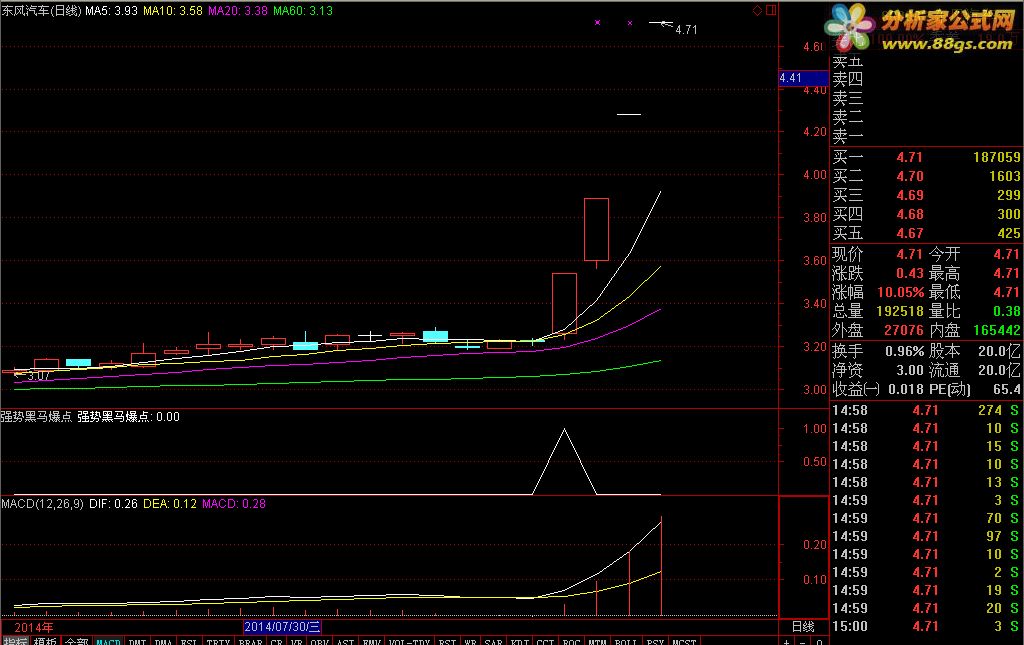
Task: Click the MA5: 3.93 value
Action: pos(111,10)
